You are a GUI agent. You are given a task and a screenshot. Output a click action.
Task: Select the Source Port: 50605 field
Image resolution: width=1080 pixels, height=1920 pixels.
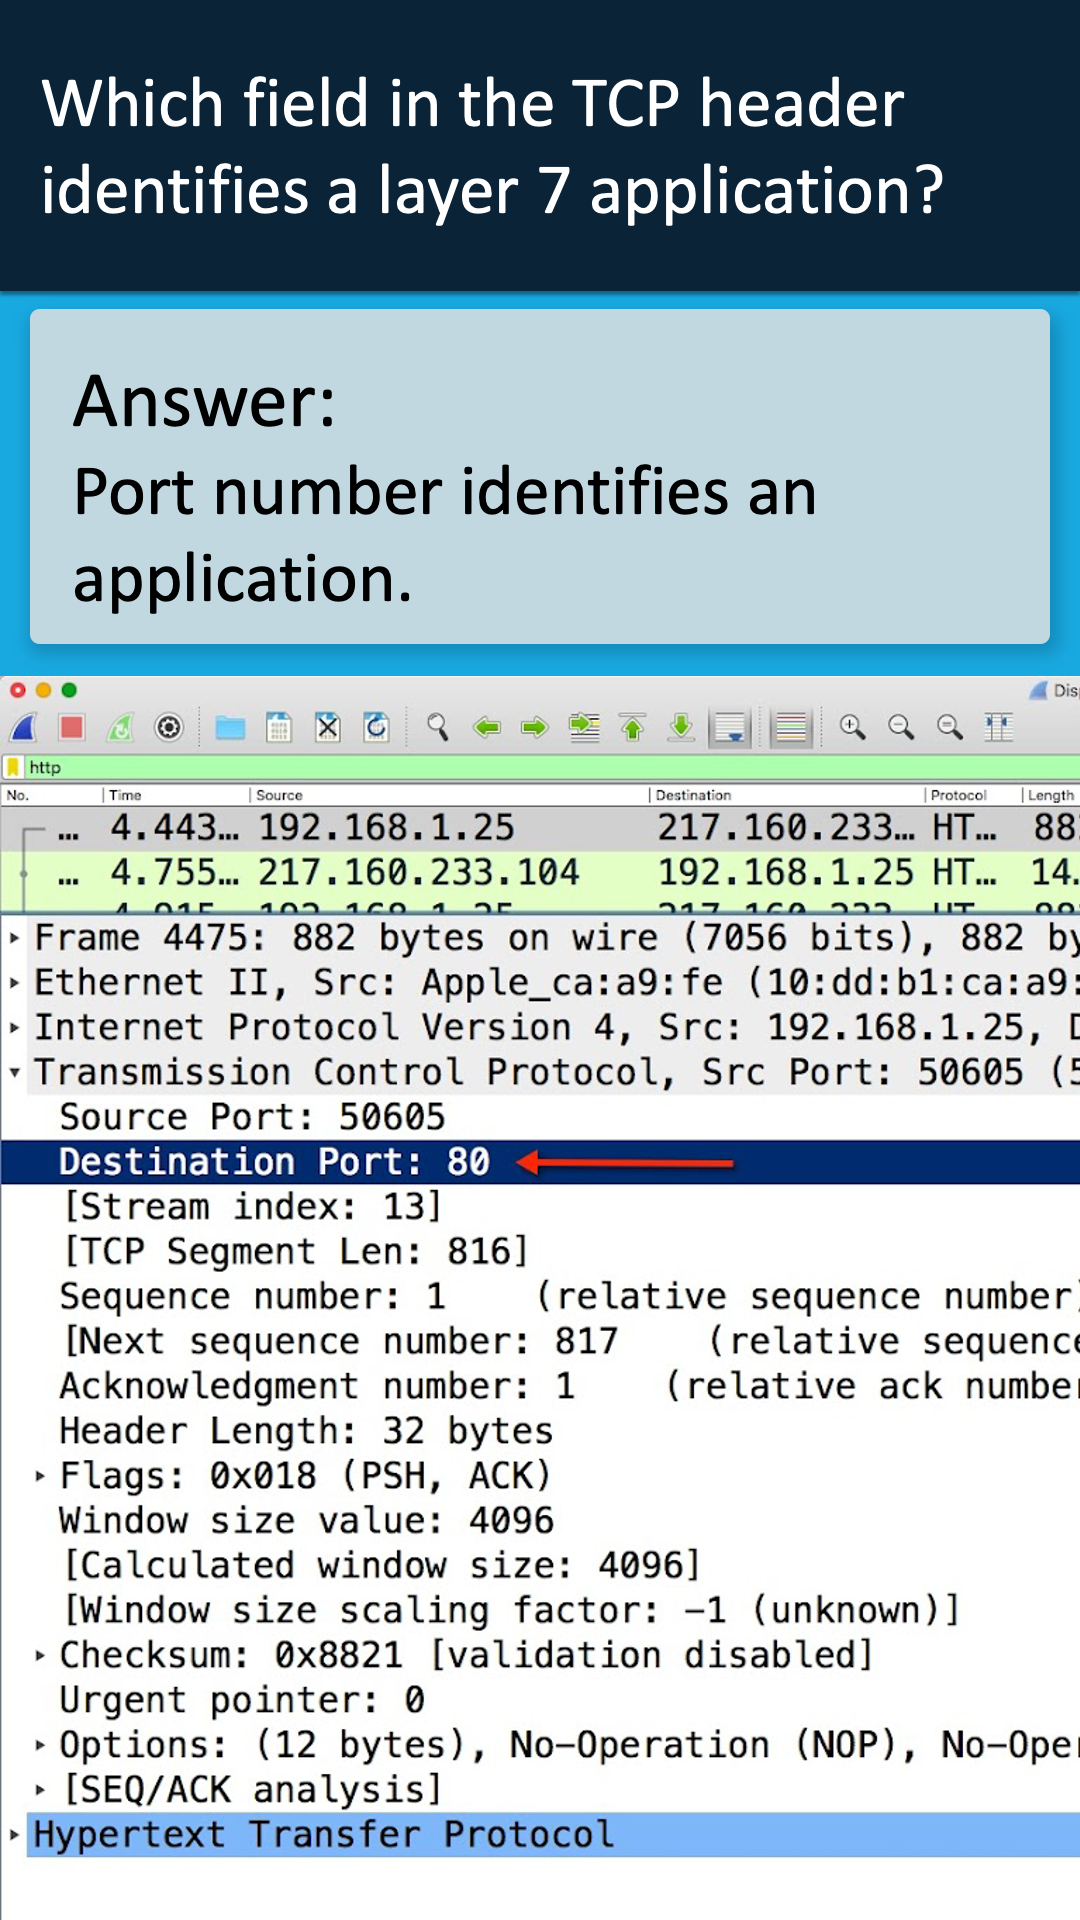pos(540,1117)
